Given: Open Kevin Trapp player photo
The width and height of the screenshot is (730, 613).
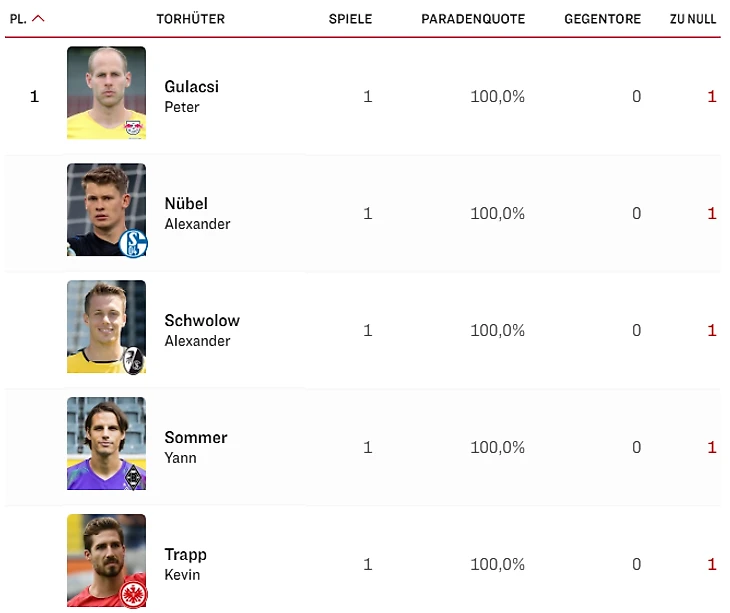Looking at the screenshot, I should (x=106, y=560).
